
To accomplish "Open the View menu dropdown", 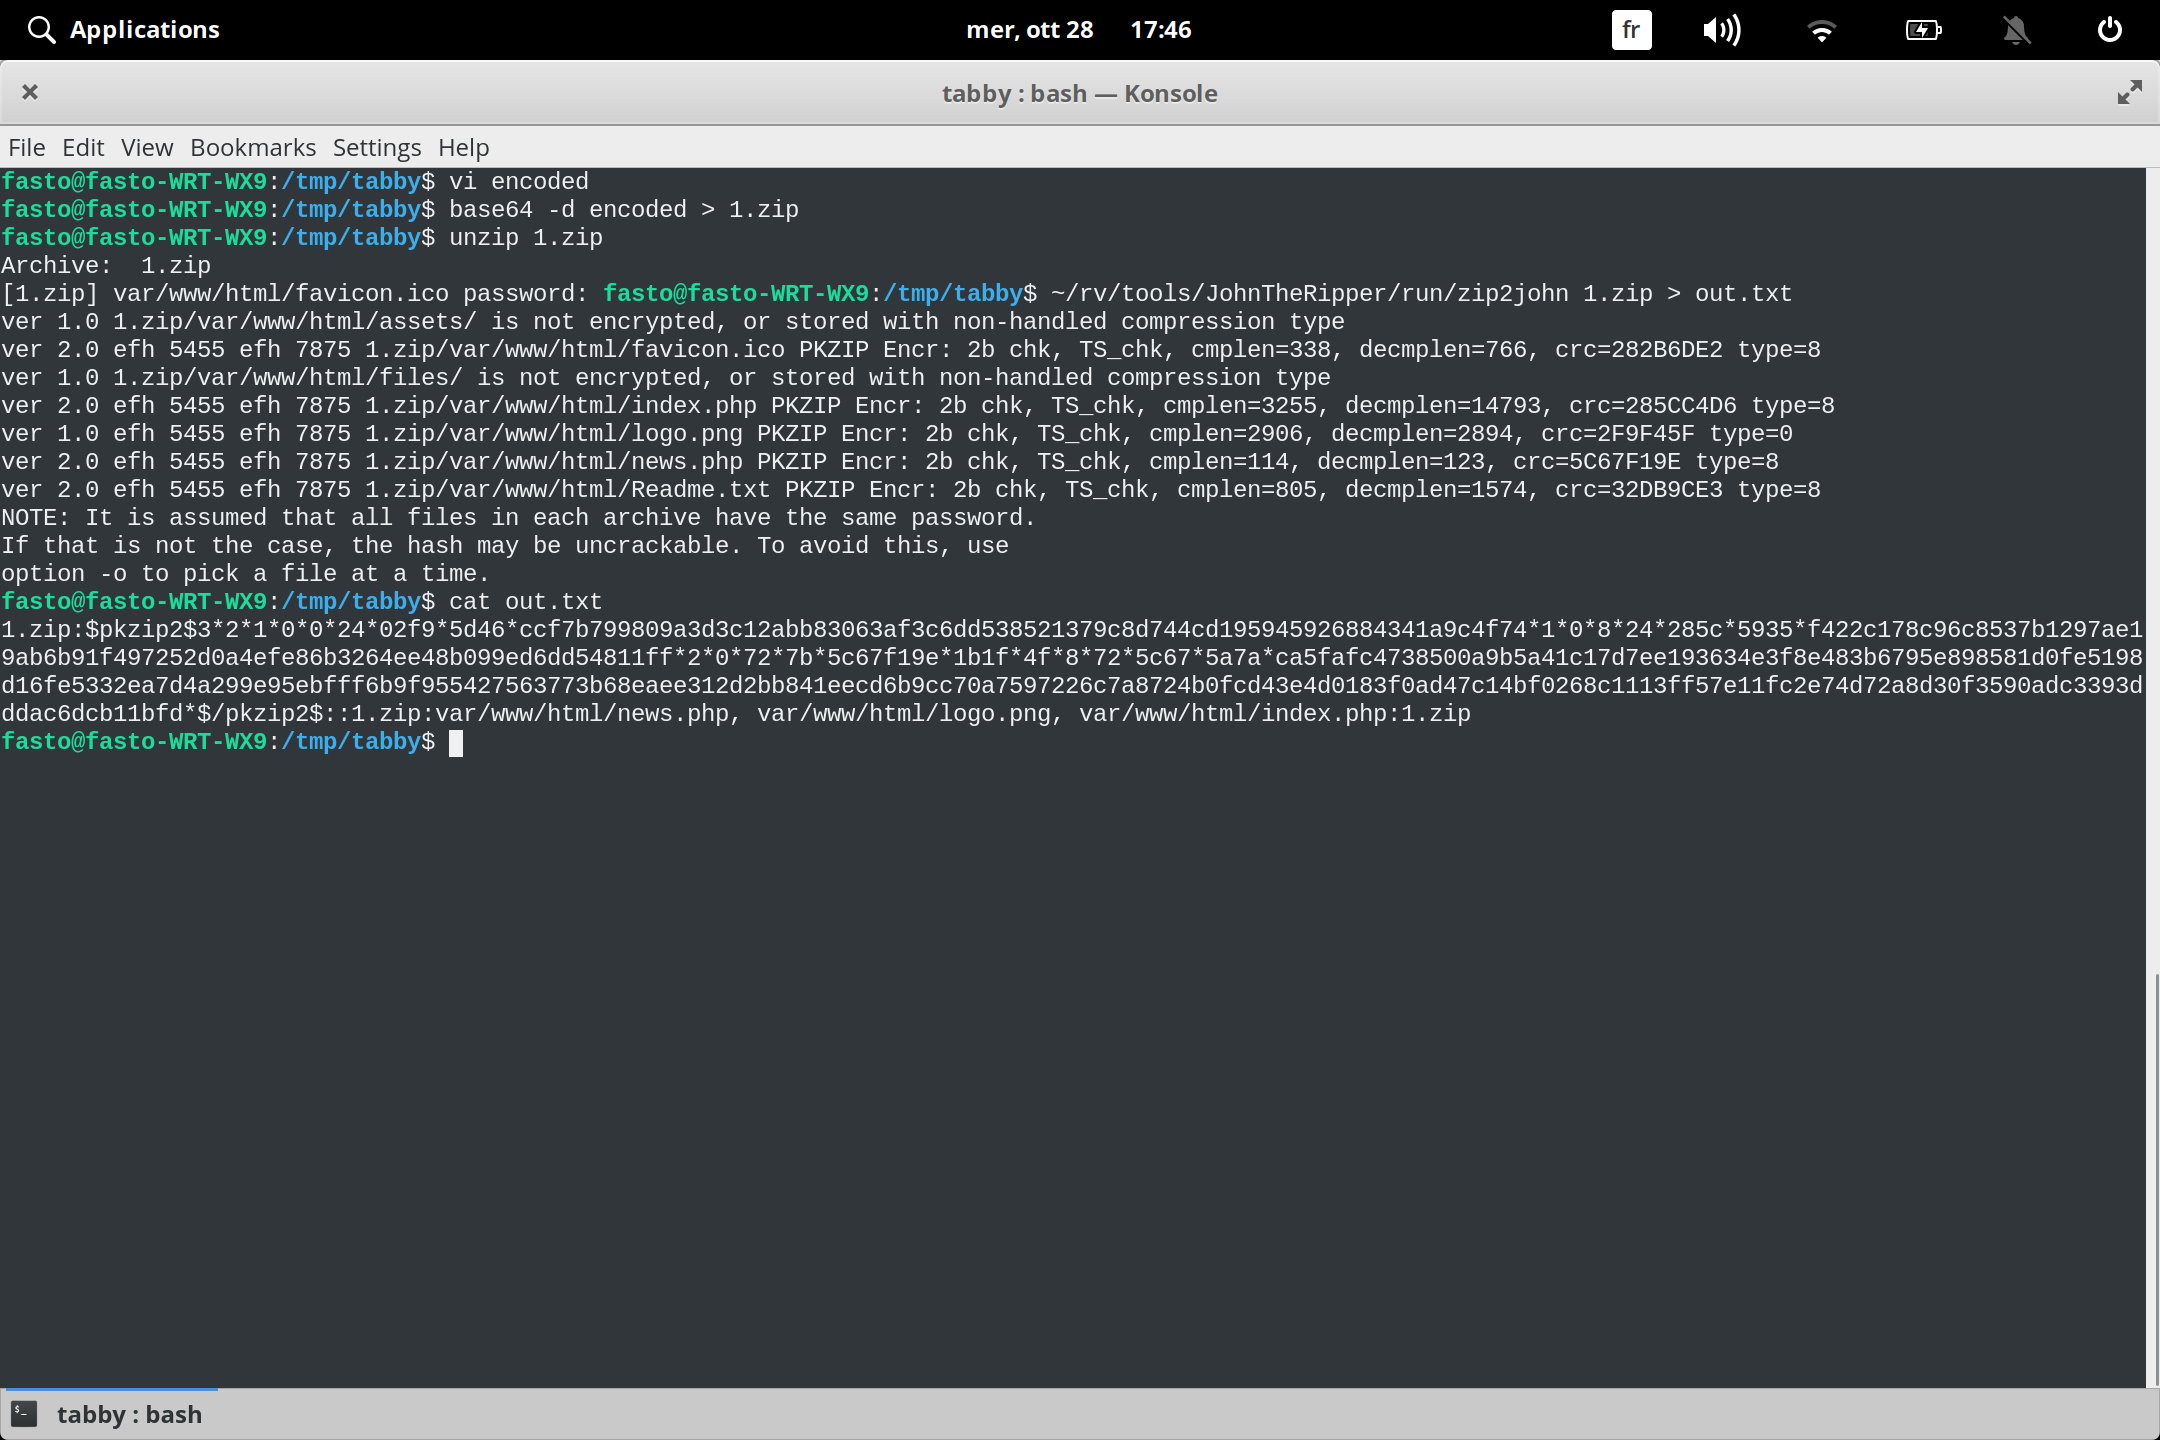I will [146, 147].
